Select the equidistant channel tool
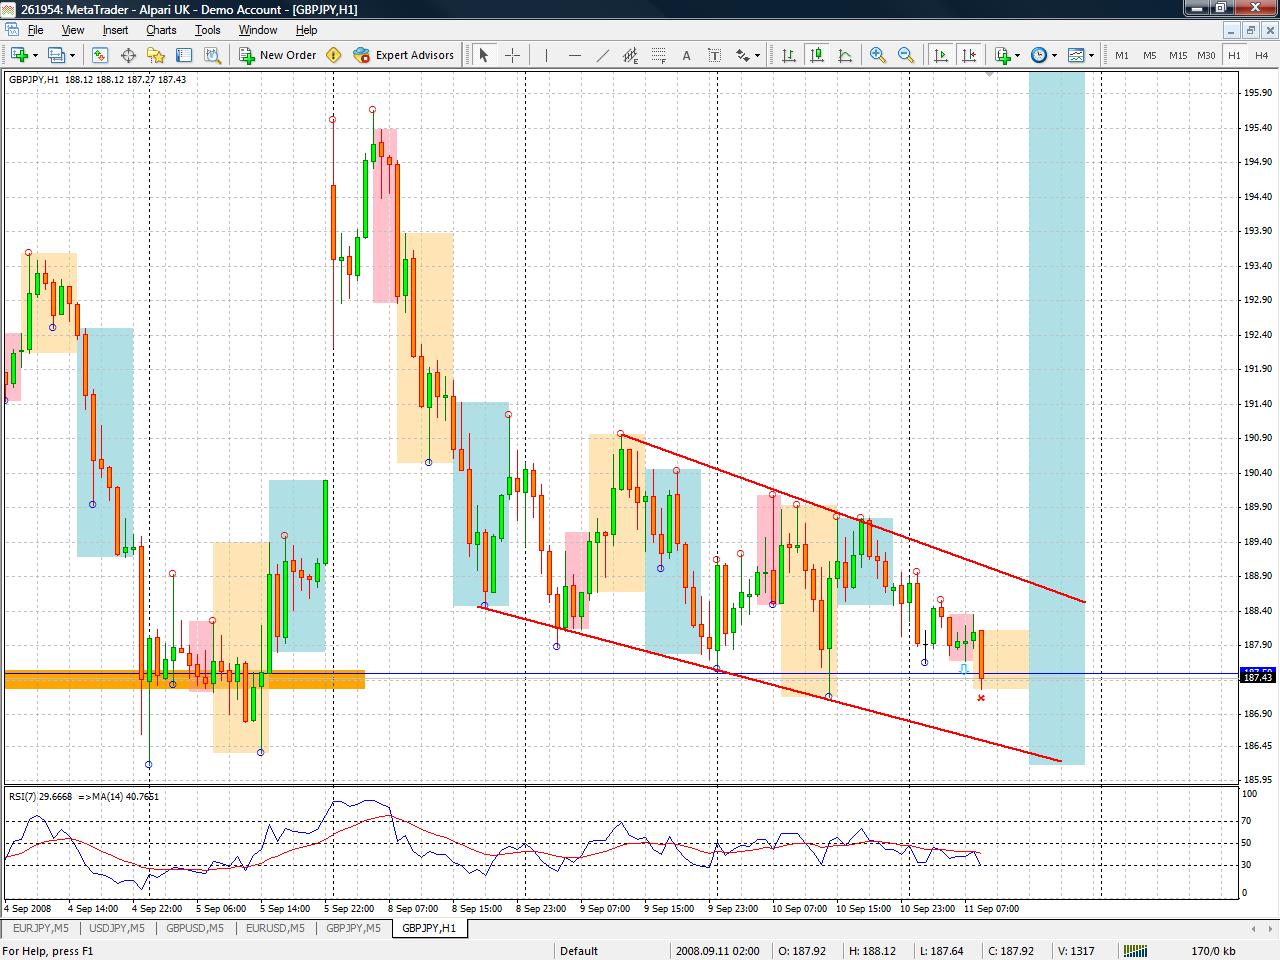Viewport: 1280px width, 960px height. pyautogui.click(x=631, y=55)
